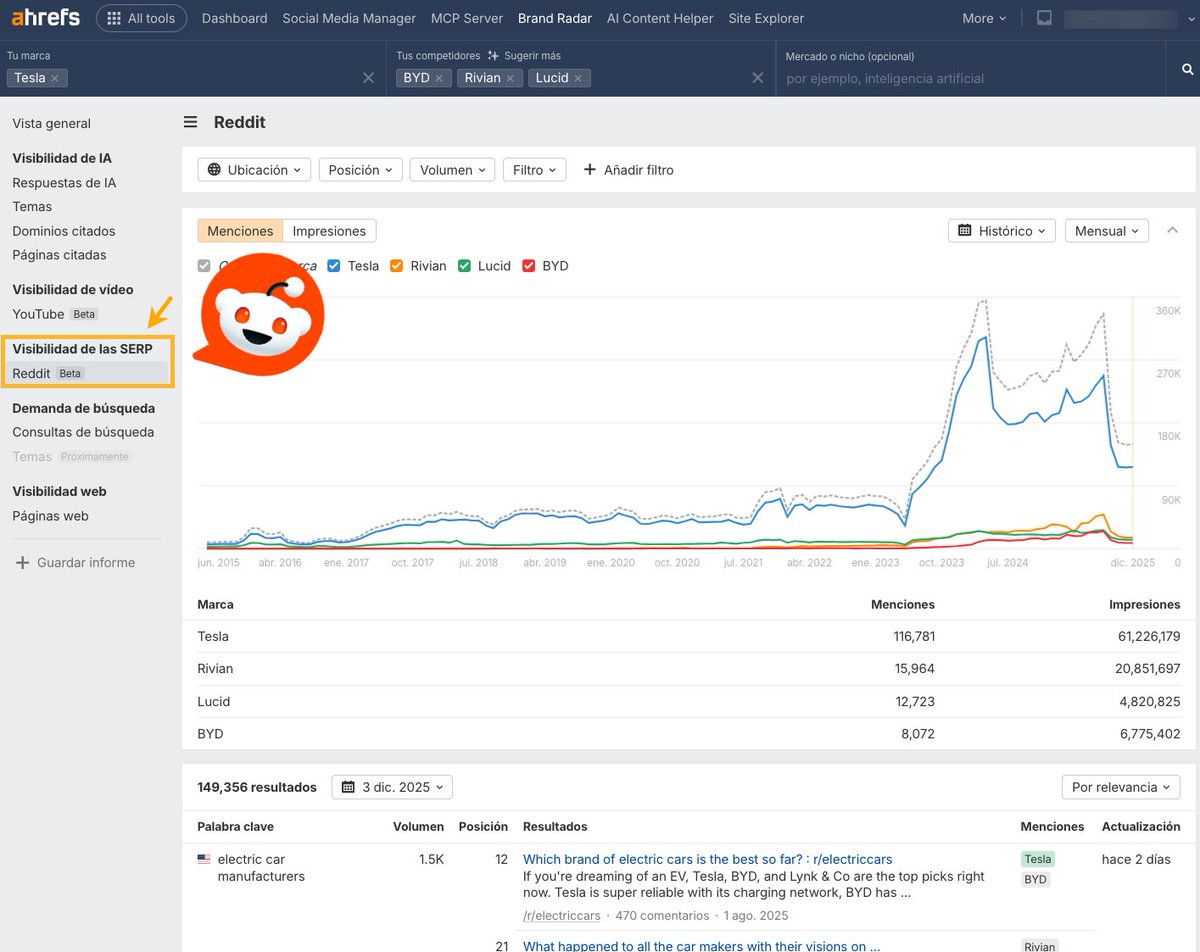Toggle the Rivian series checkbox

point(397,266)
